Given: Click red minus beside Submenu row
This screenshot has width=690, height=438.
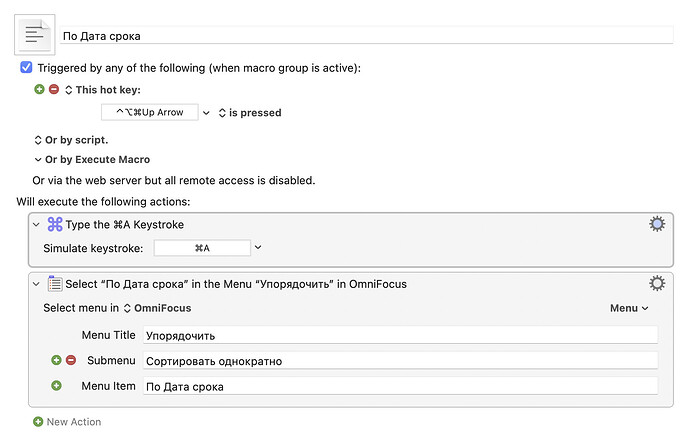Looking at the screenshot, I should pos(70,360).
